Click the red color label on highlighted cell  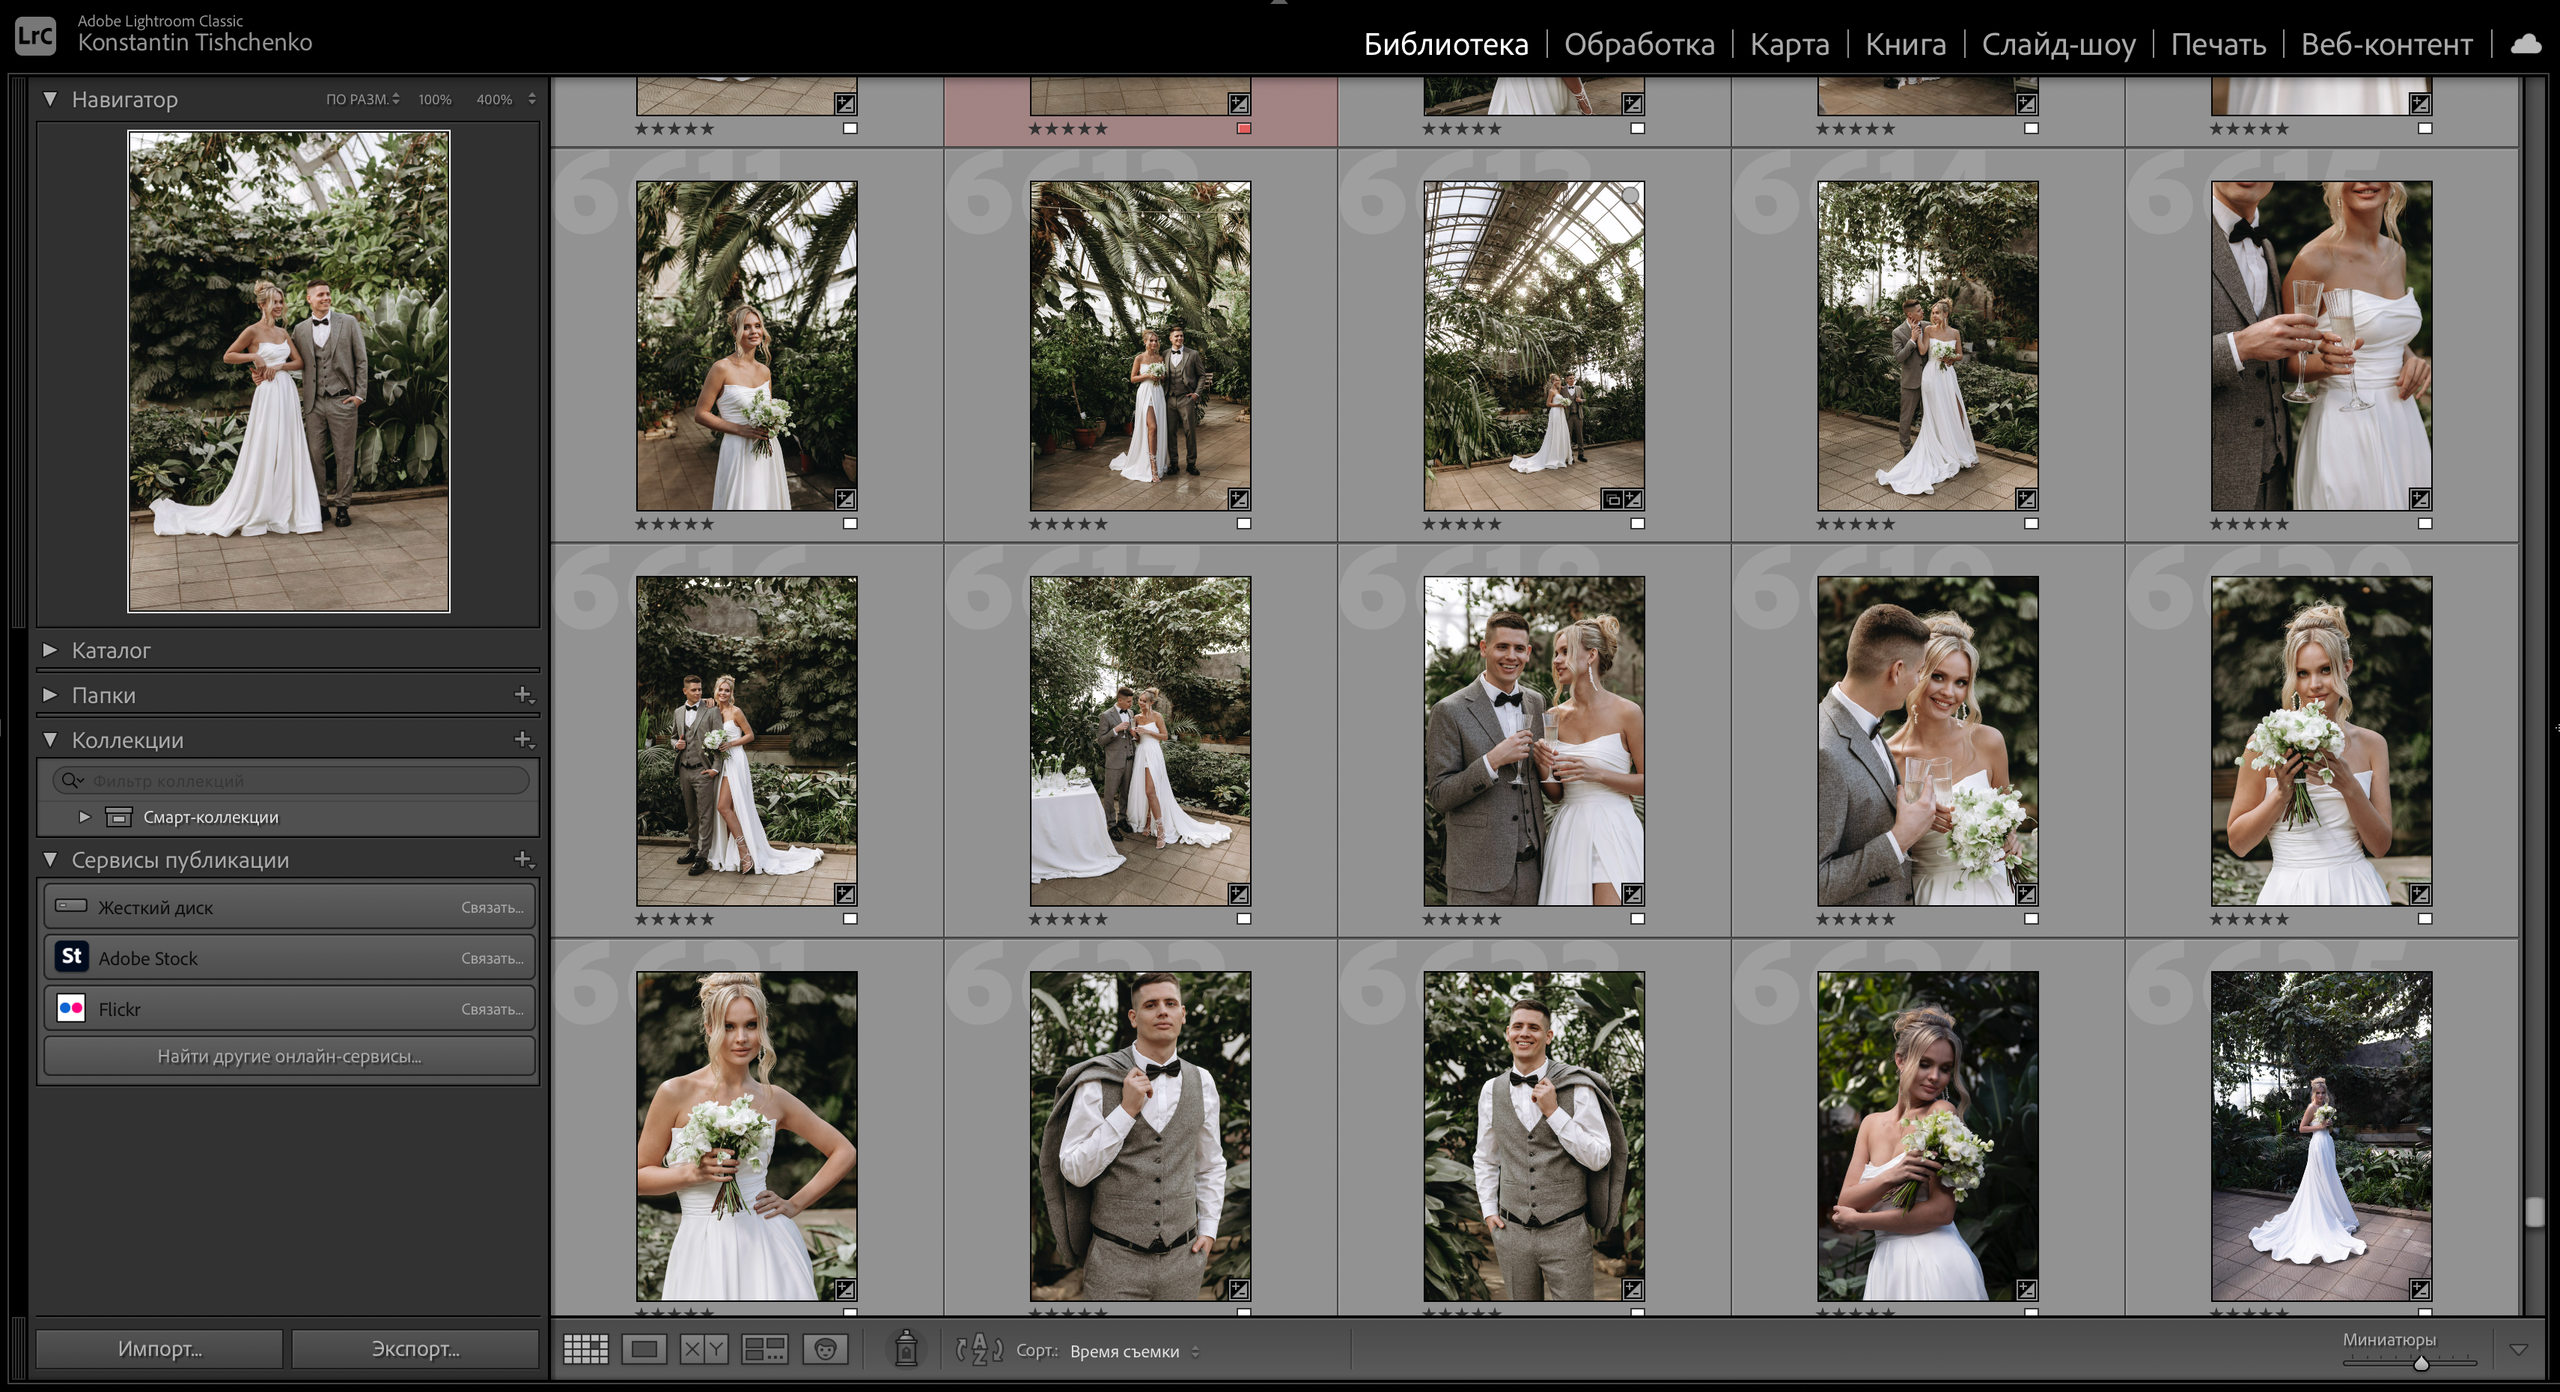coord(1244,128)
